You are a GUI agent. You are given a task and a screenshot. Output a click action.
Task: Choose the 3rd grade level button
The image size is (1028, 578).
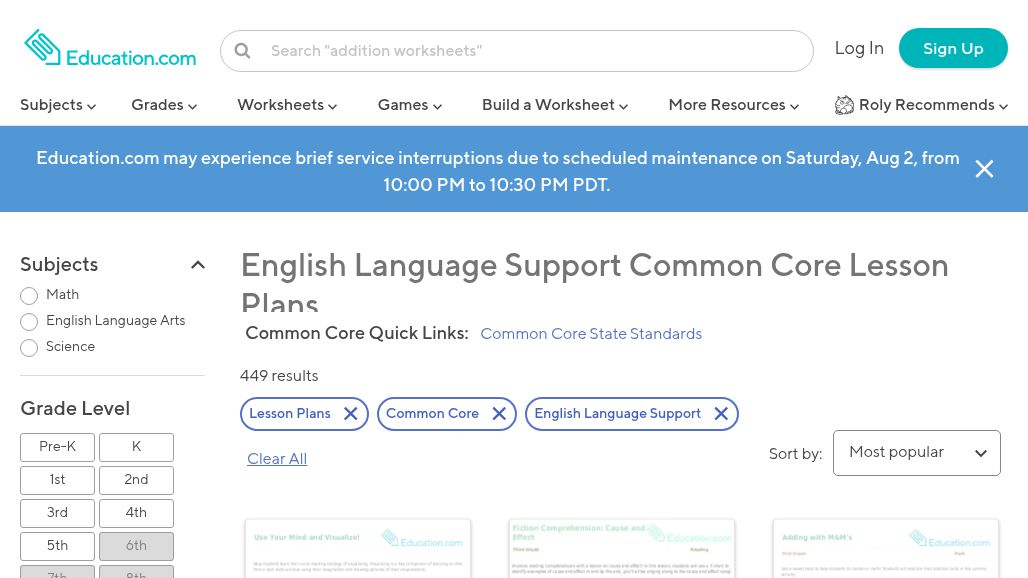click(x=58, y=513)
